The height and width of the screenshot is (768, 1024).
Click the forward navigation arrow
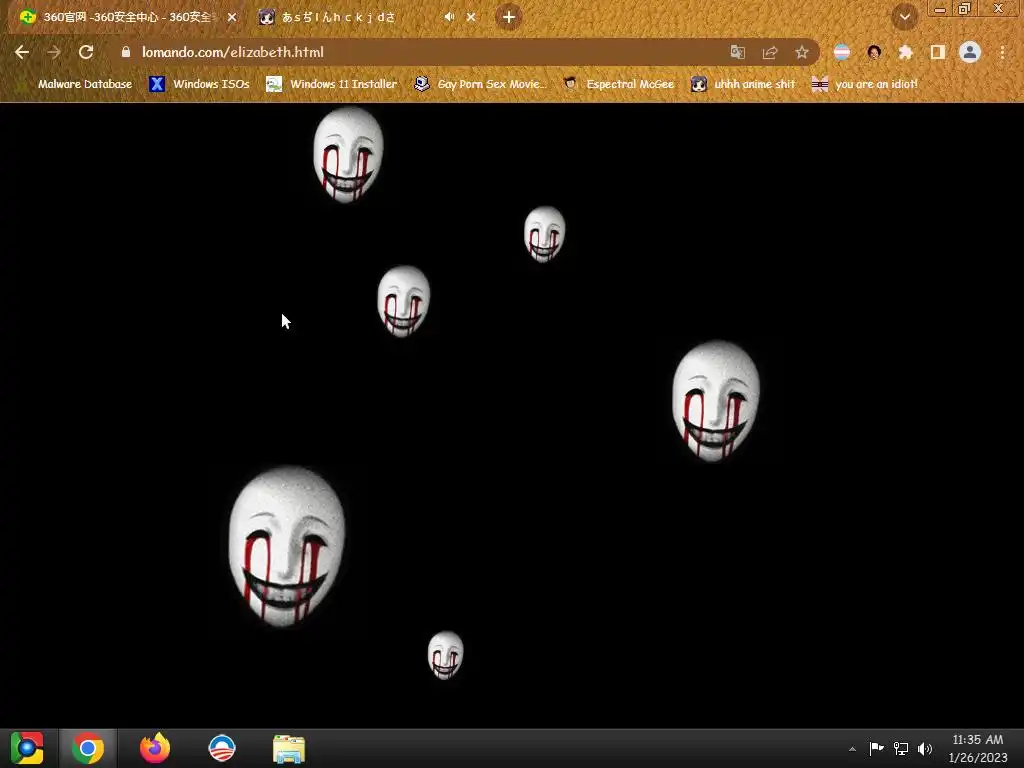click(x=54, y=52)
